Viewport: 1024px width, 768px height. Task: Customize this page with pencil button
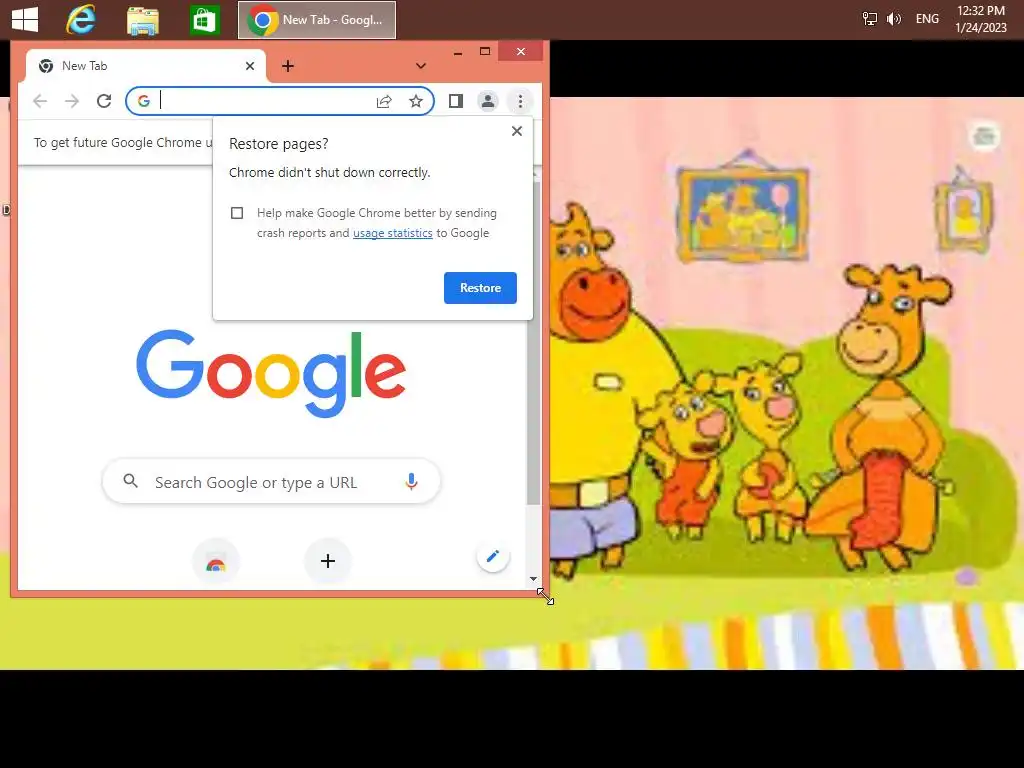click(493, 556)
